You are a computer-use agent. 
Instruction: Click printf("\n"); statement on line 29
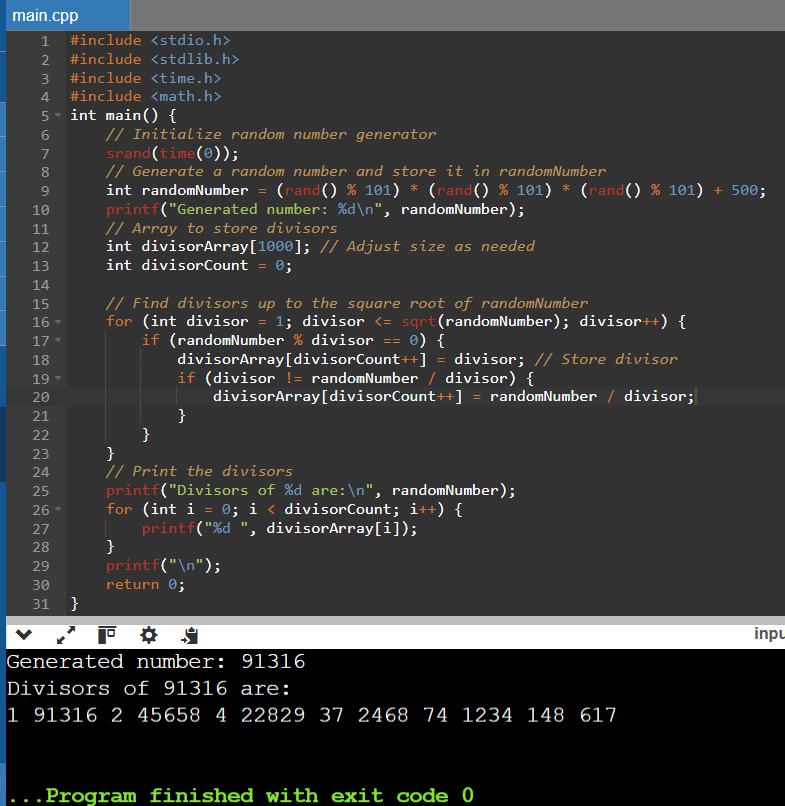pyautogui.click(x=163, y=565)
